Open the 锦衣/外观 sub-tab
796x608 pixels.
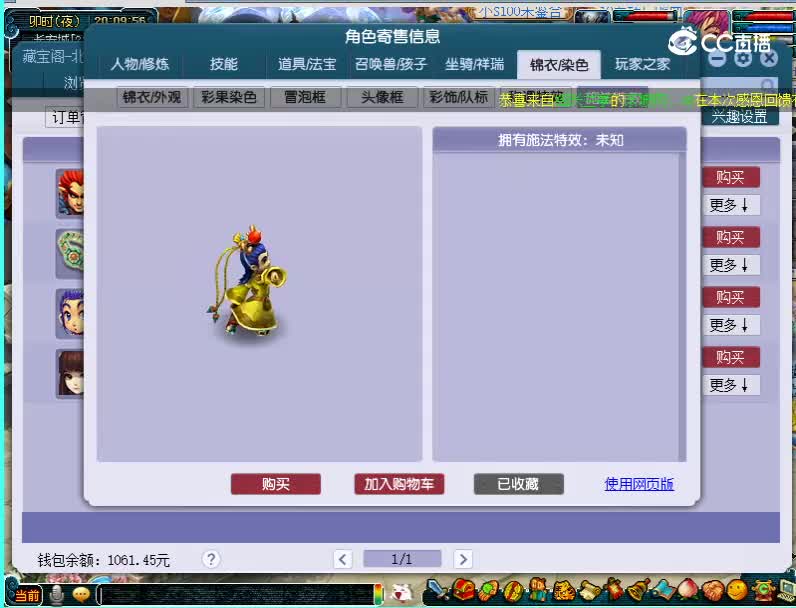point(152,97)
